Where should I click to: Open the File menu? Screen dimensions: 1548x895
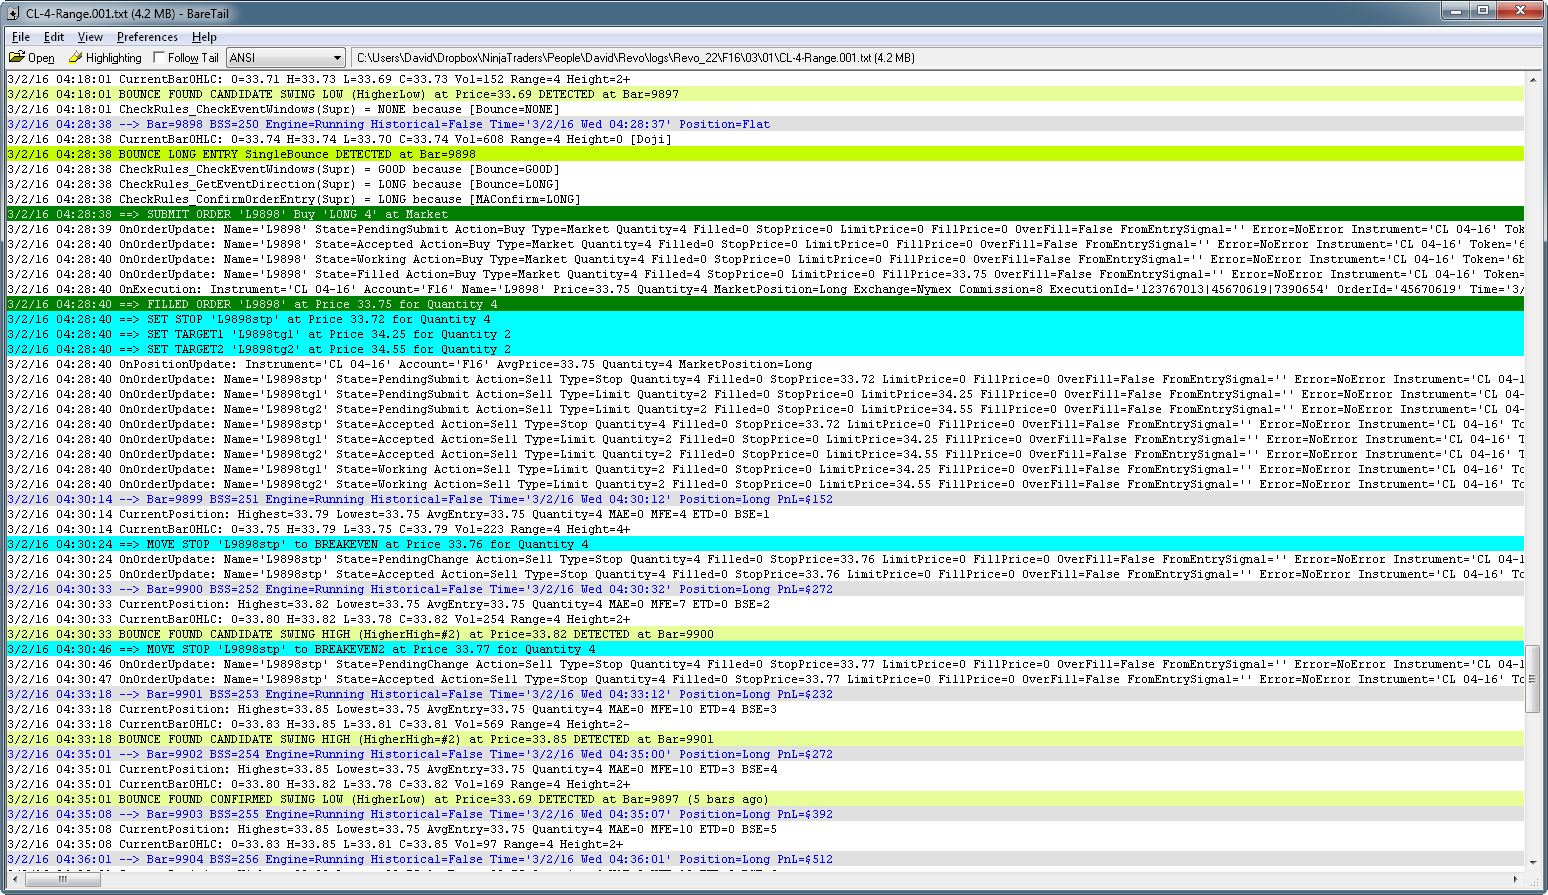(x=20, y=37)
